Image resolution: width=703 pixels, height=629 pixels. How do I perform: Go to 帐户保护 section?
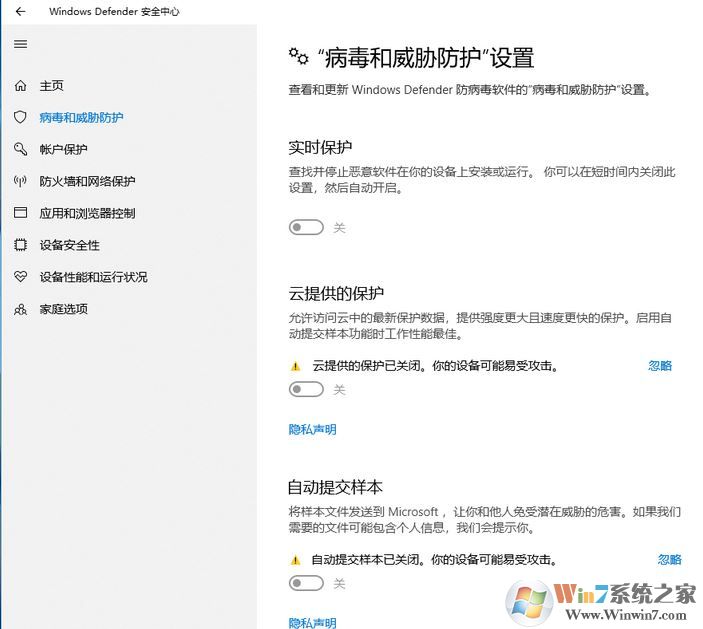(63, 149)
